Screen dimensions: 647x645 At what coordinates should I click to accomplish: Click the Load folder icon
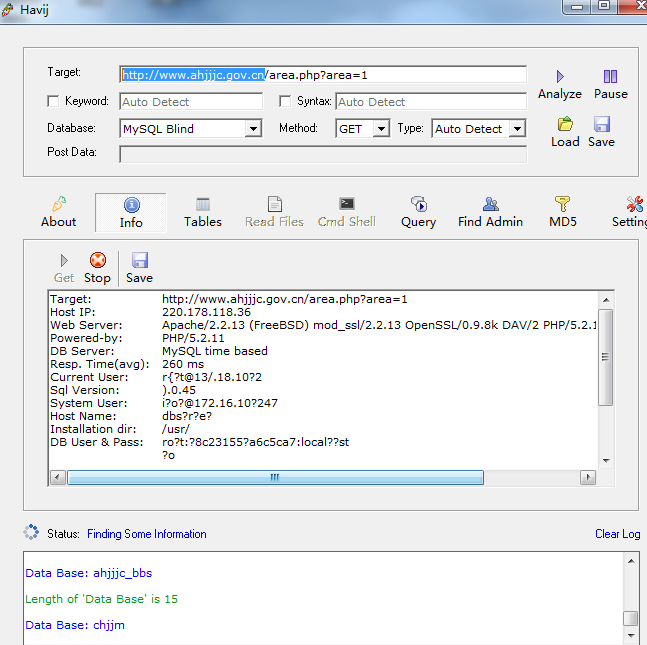565,124
